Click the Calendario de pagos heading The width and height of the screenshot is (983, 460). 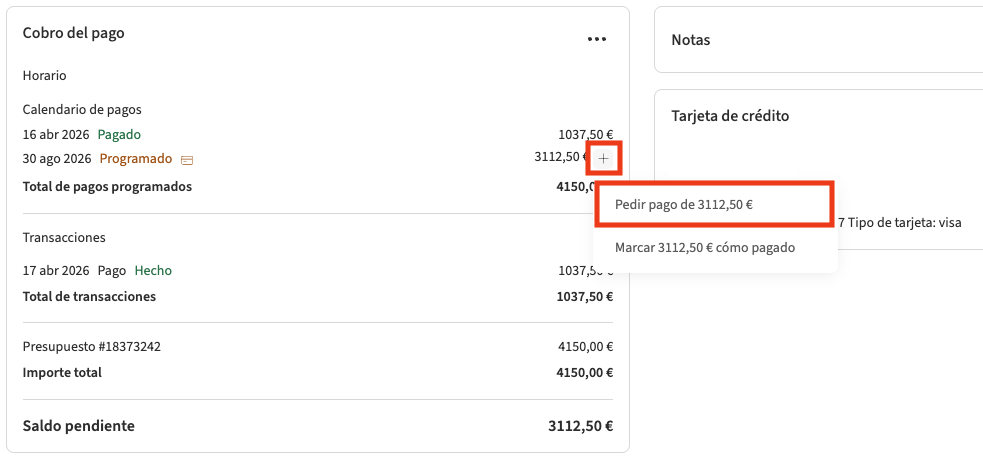point(82,109)
